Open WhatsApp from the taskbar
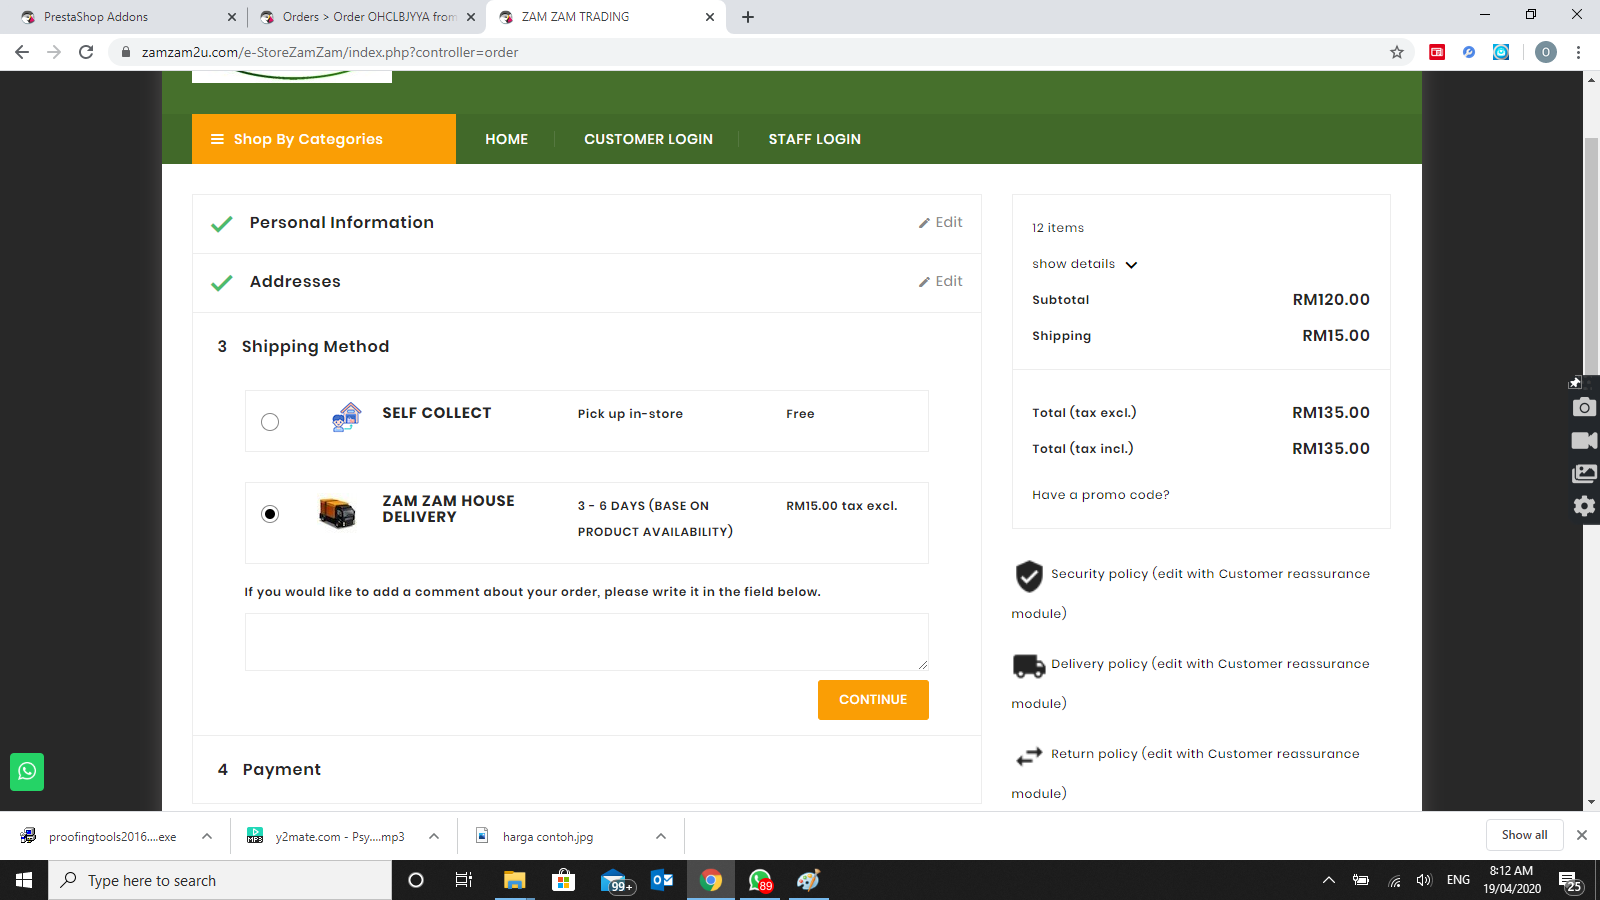This screenshot has width=1600, height=900. (x=760, y=880)
